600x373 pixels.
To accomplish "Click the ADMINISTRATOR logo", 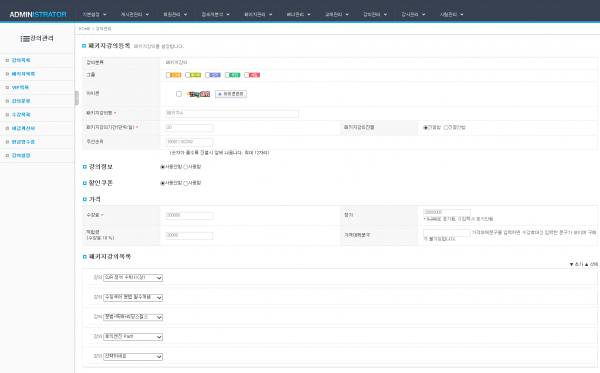I will point(38,15).
